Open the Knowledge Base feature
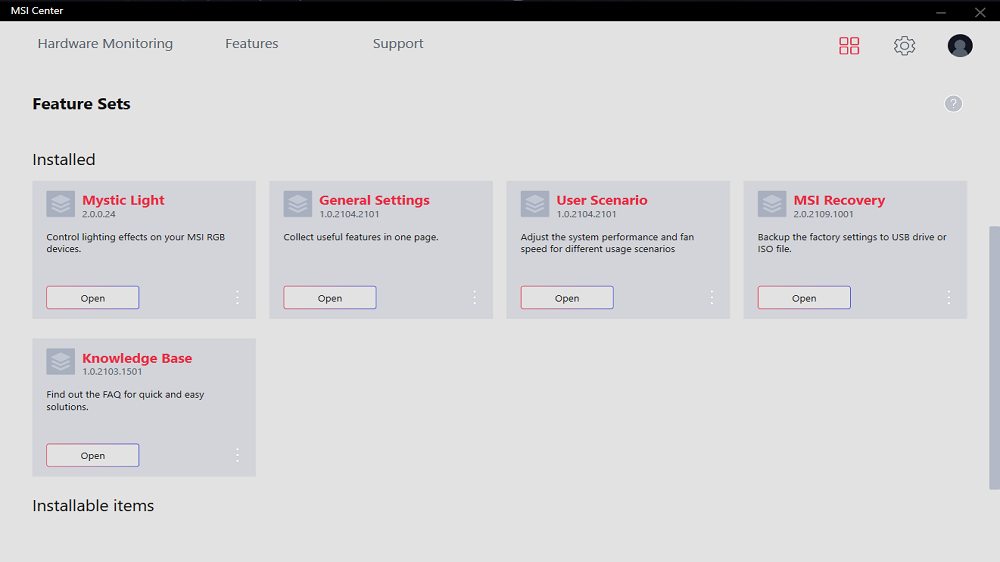Image resolution: width=1000 pixels, height=562 pixels. 92,455
